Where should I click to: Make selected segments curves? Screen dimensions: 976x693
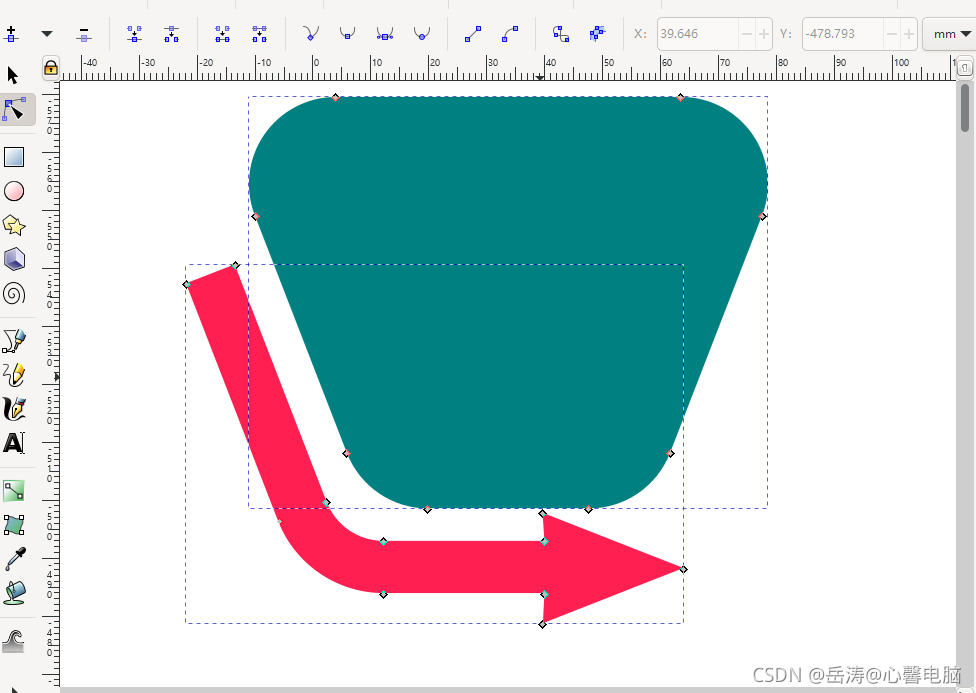click(510, 34)
